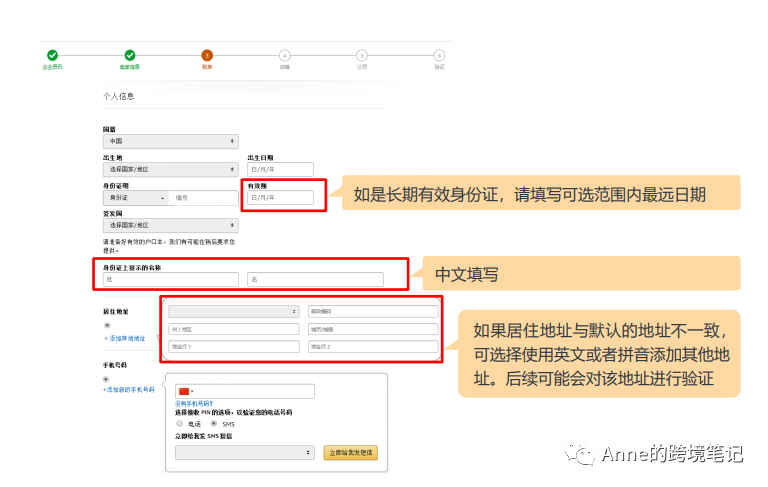The height and width of the screenshot is (487, 768).
Task: Select the 居住地址 default address radio button
Action: tap(107, 325)
